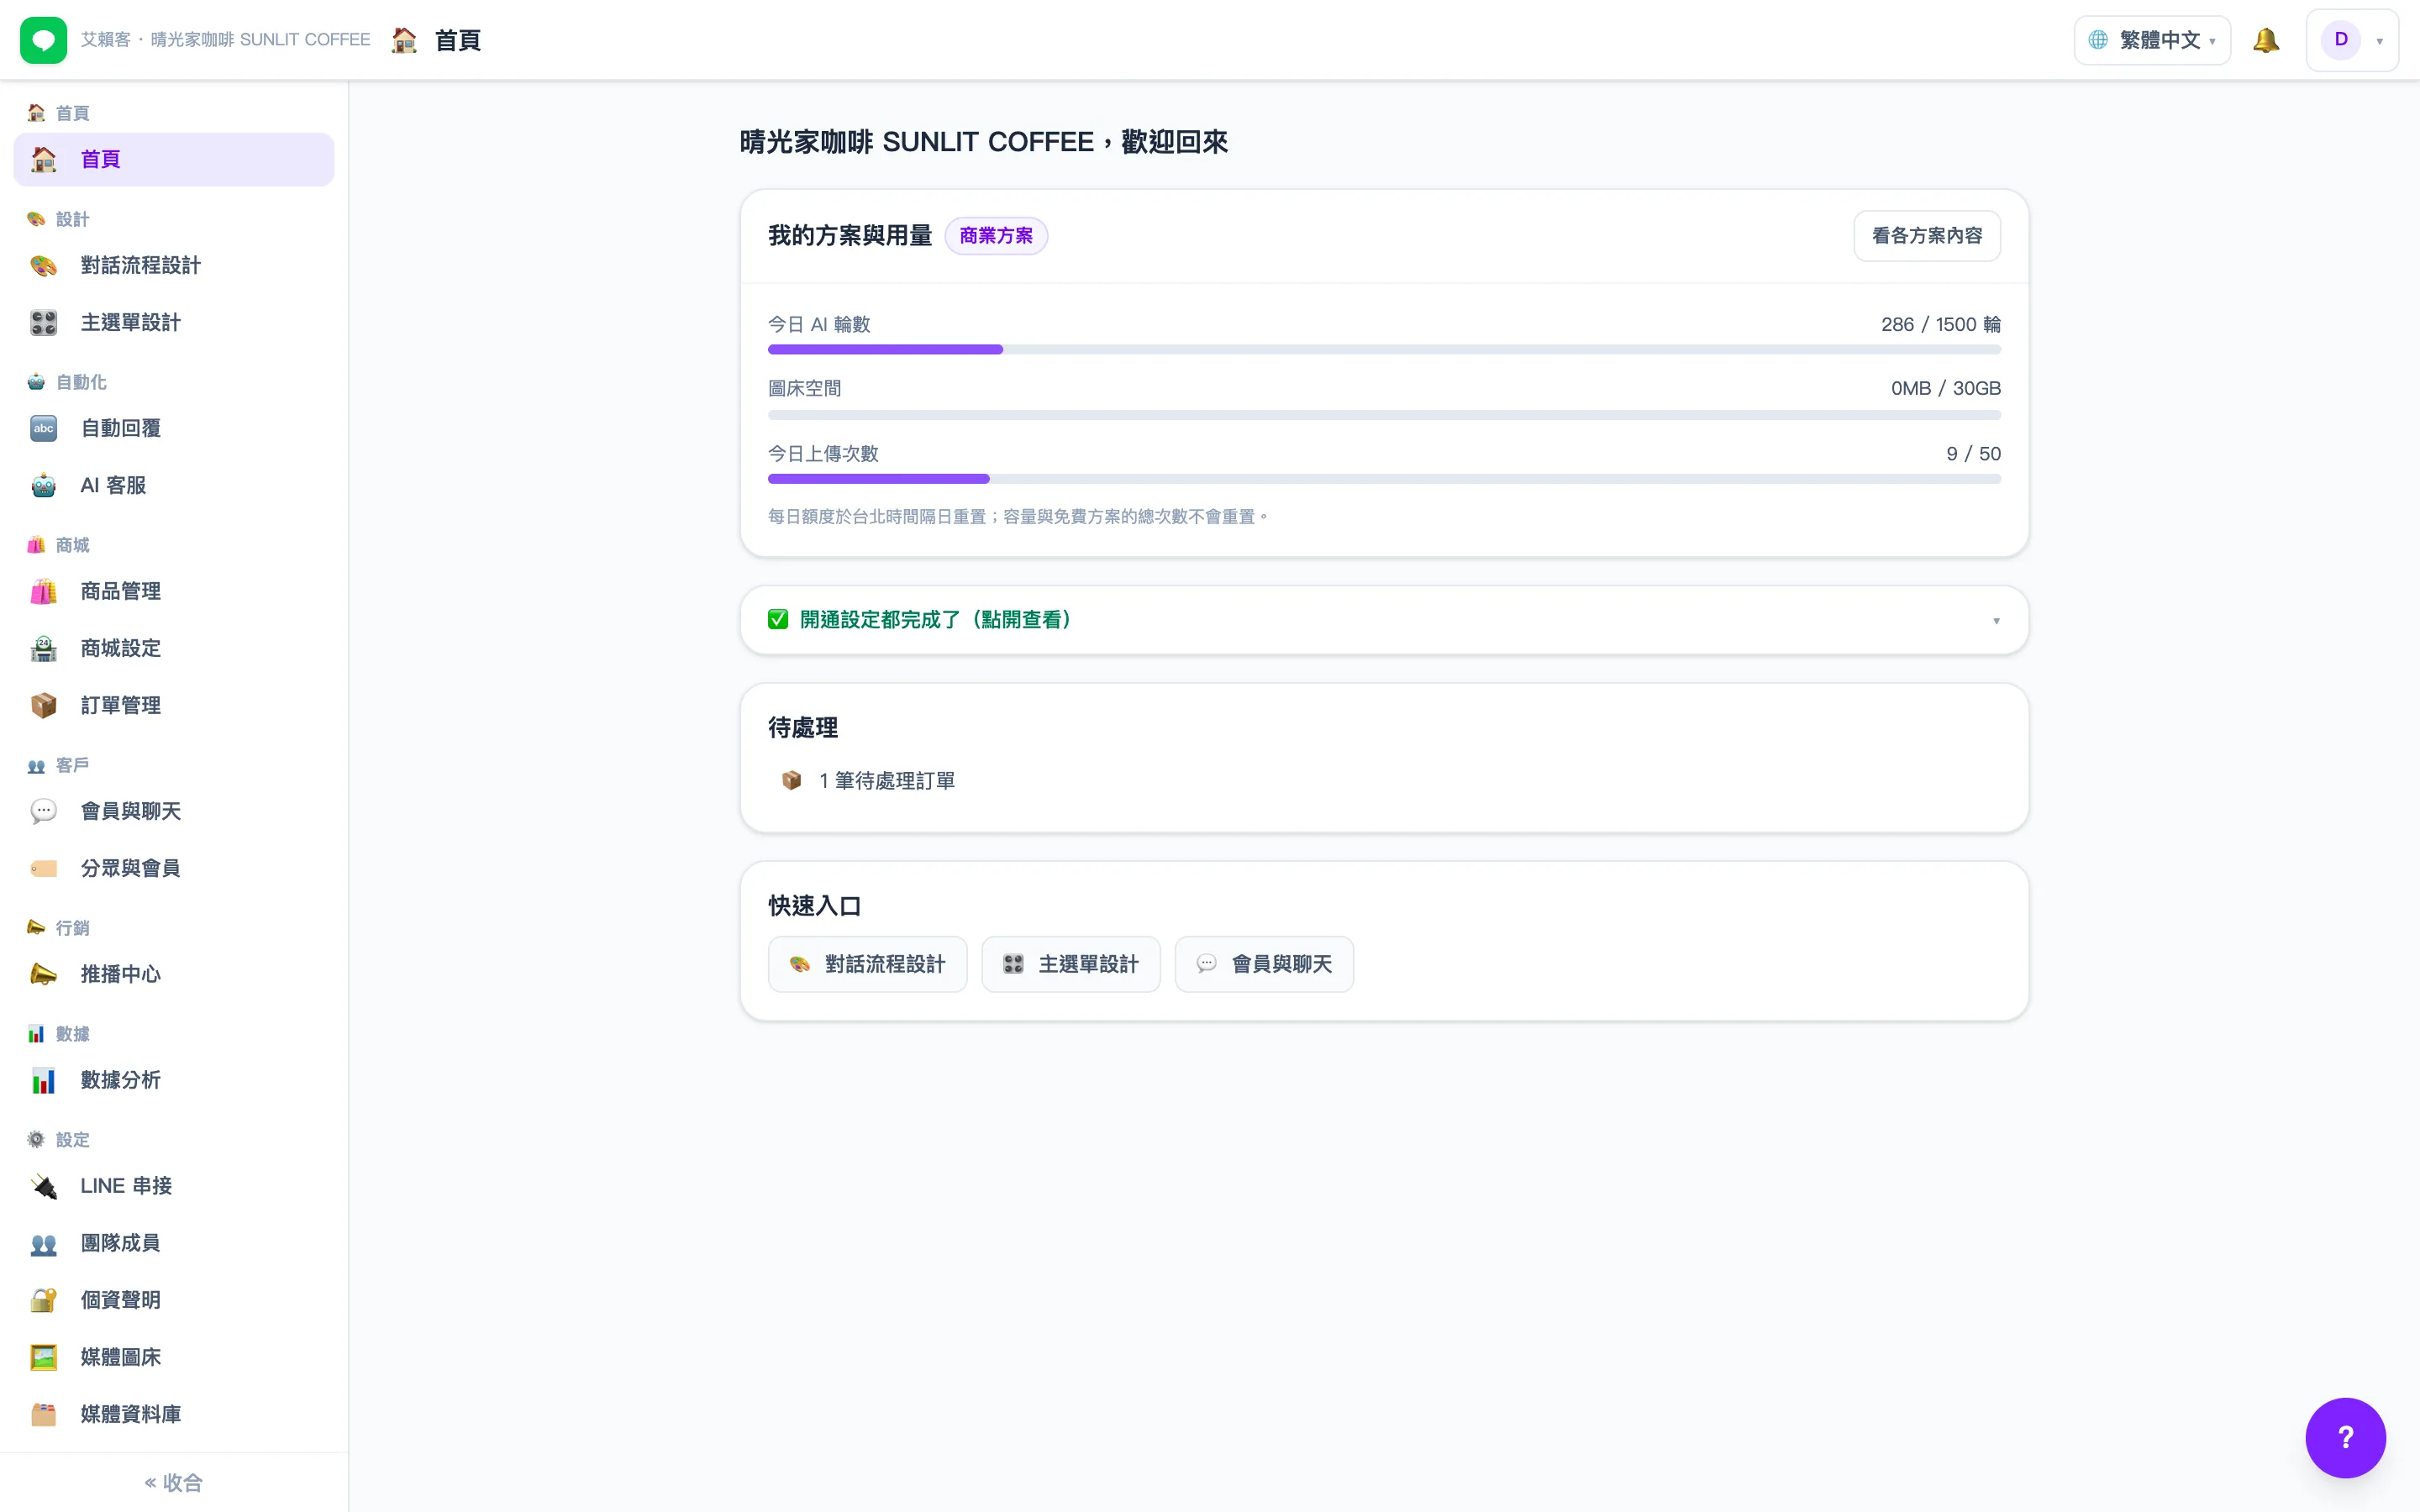The image size is (2420, 1512).
Task: Click the robot icon for AI 客服
Action: (x=43, y=485)
